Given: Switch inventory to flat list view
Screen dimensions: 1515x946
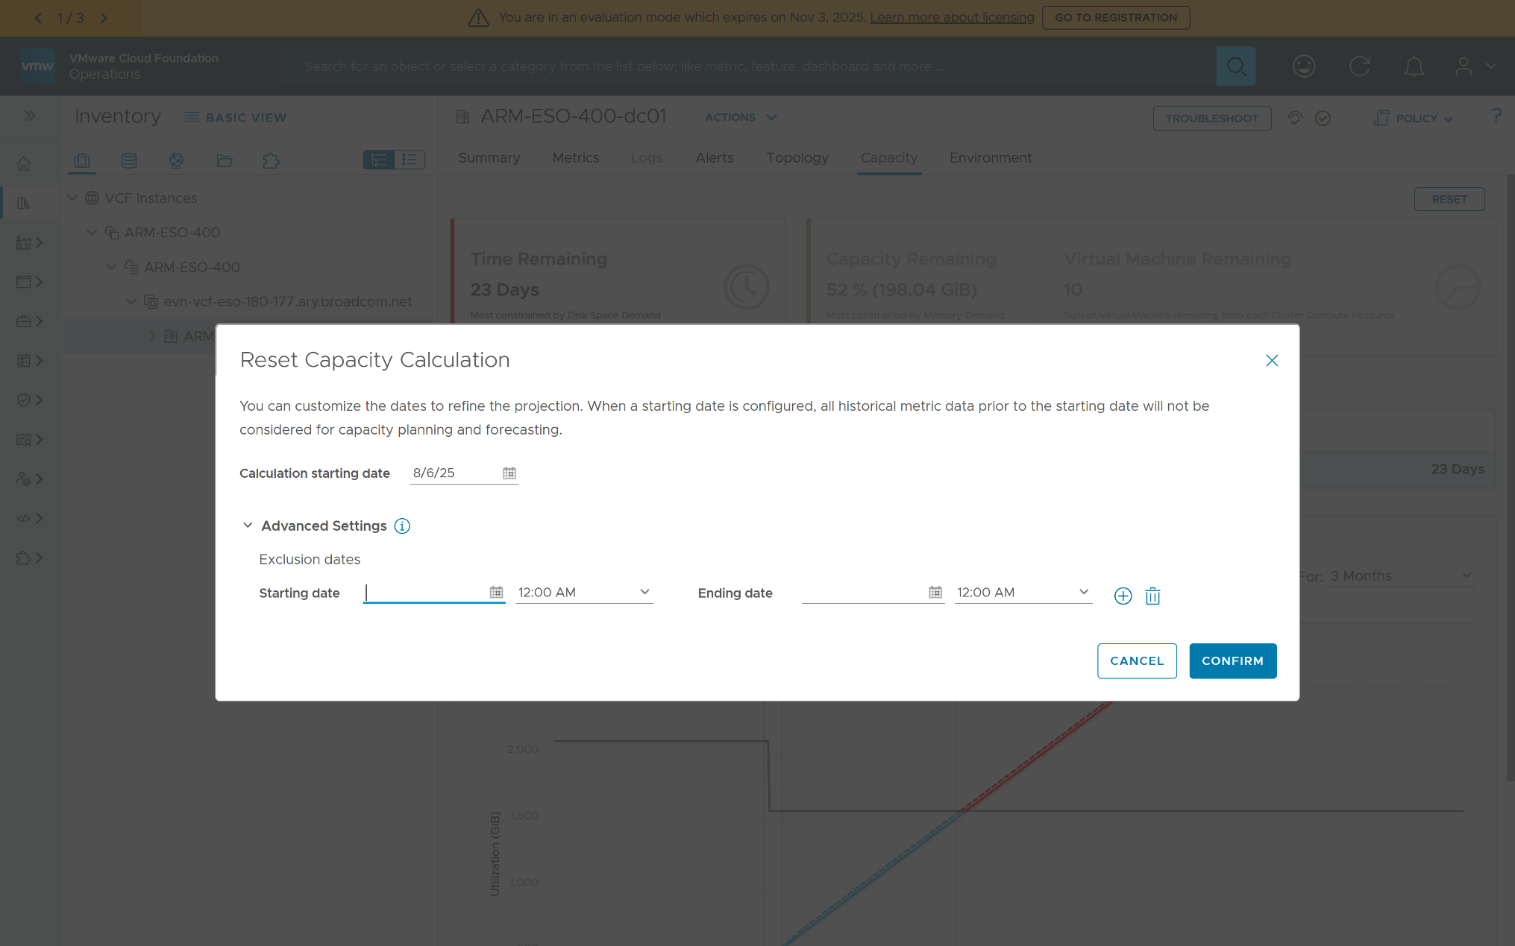Looking at the screenshot, I should [410, 159].
